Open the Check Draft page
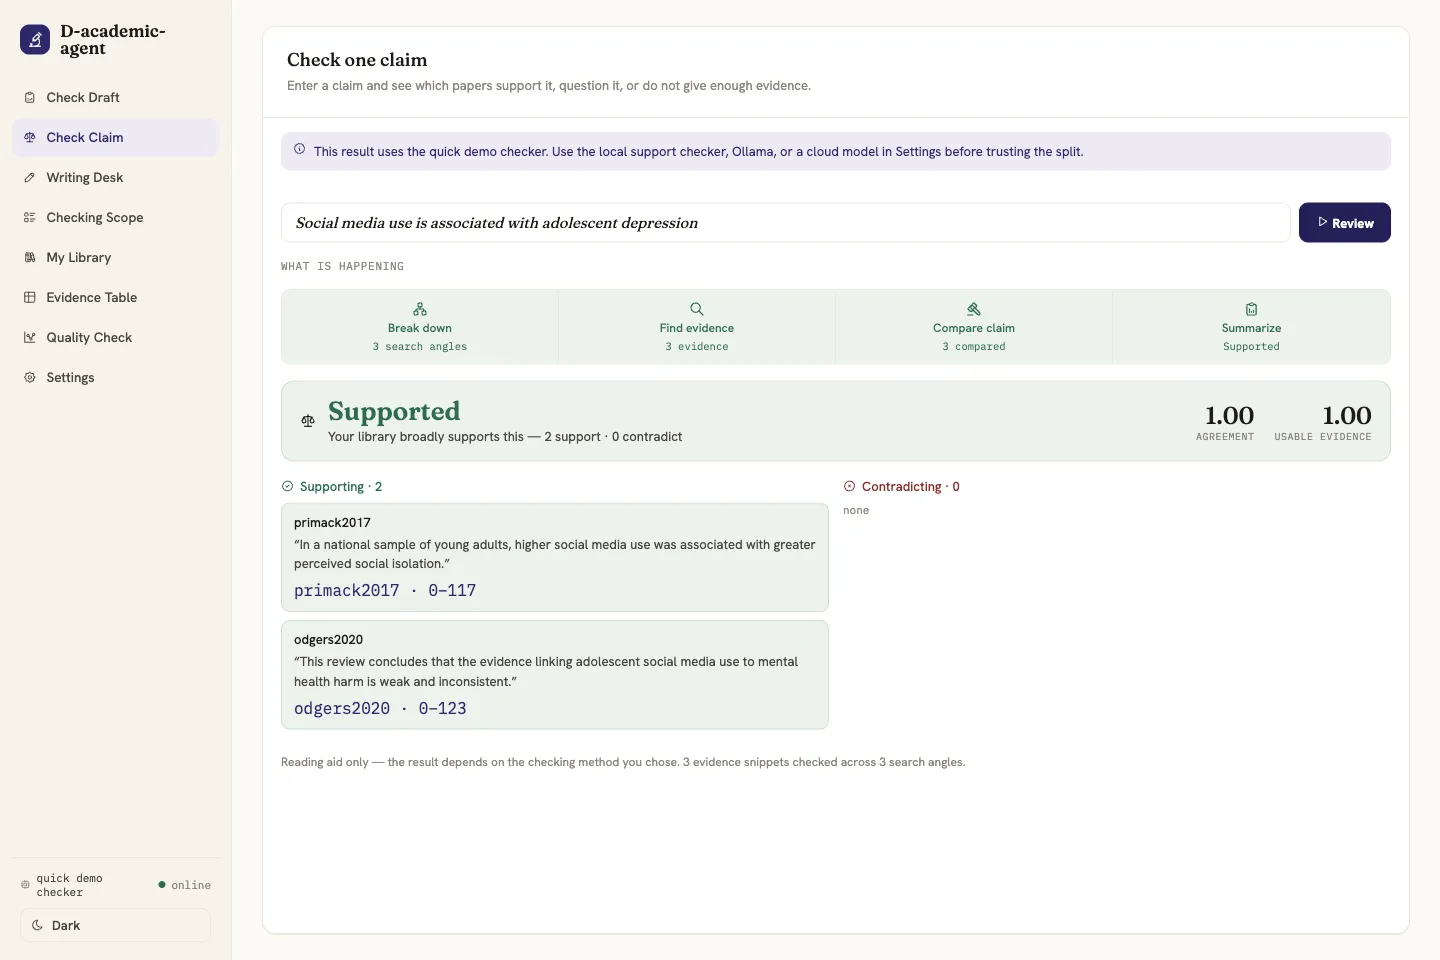This screenshot has width=1440, height=960. click(x=115, y=97)
